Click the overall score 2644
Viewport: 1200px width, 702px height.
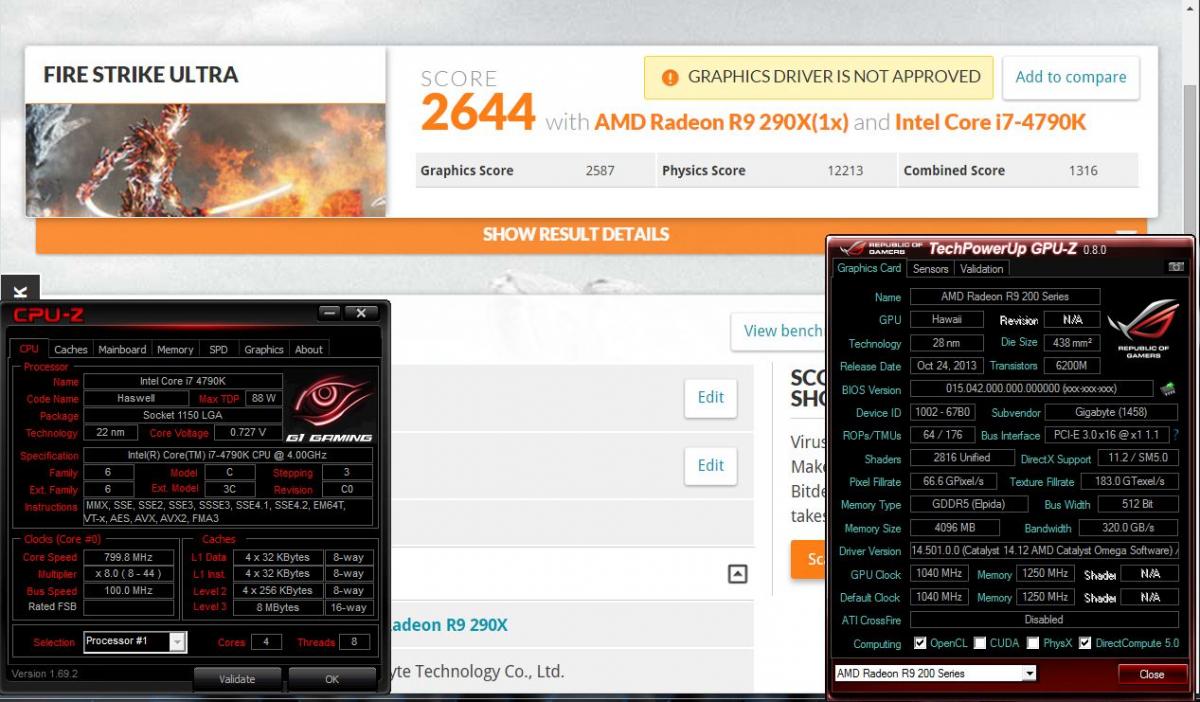tap(478, 112)
